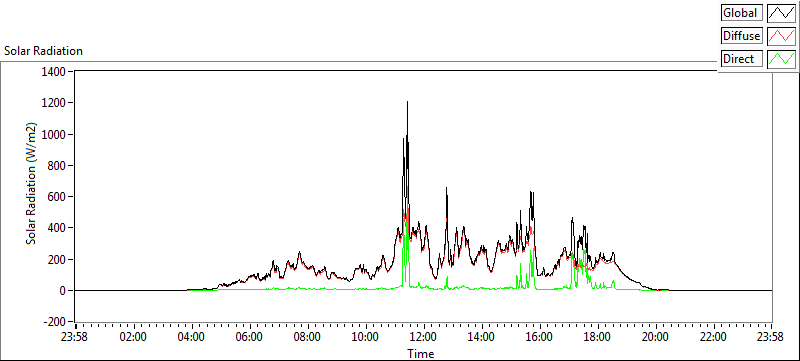
Task: Edit the rightmost 23:58 time axis value
Action: (x=770, y=337)
